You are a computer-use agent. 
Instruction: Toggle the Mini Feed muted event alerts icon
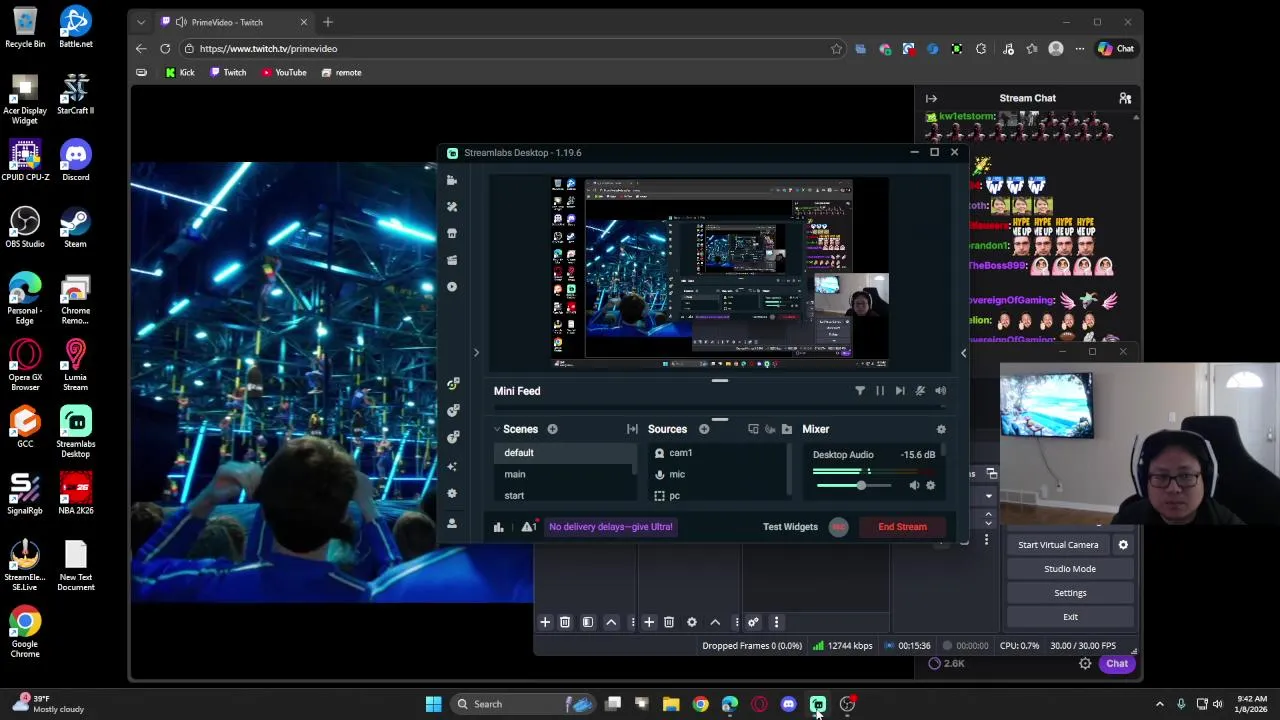click(920, 391)
